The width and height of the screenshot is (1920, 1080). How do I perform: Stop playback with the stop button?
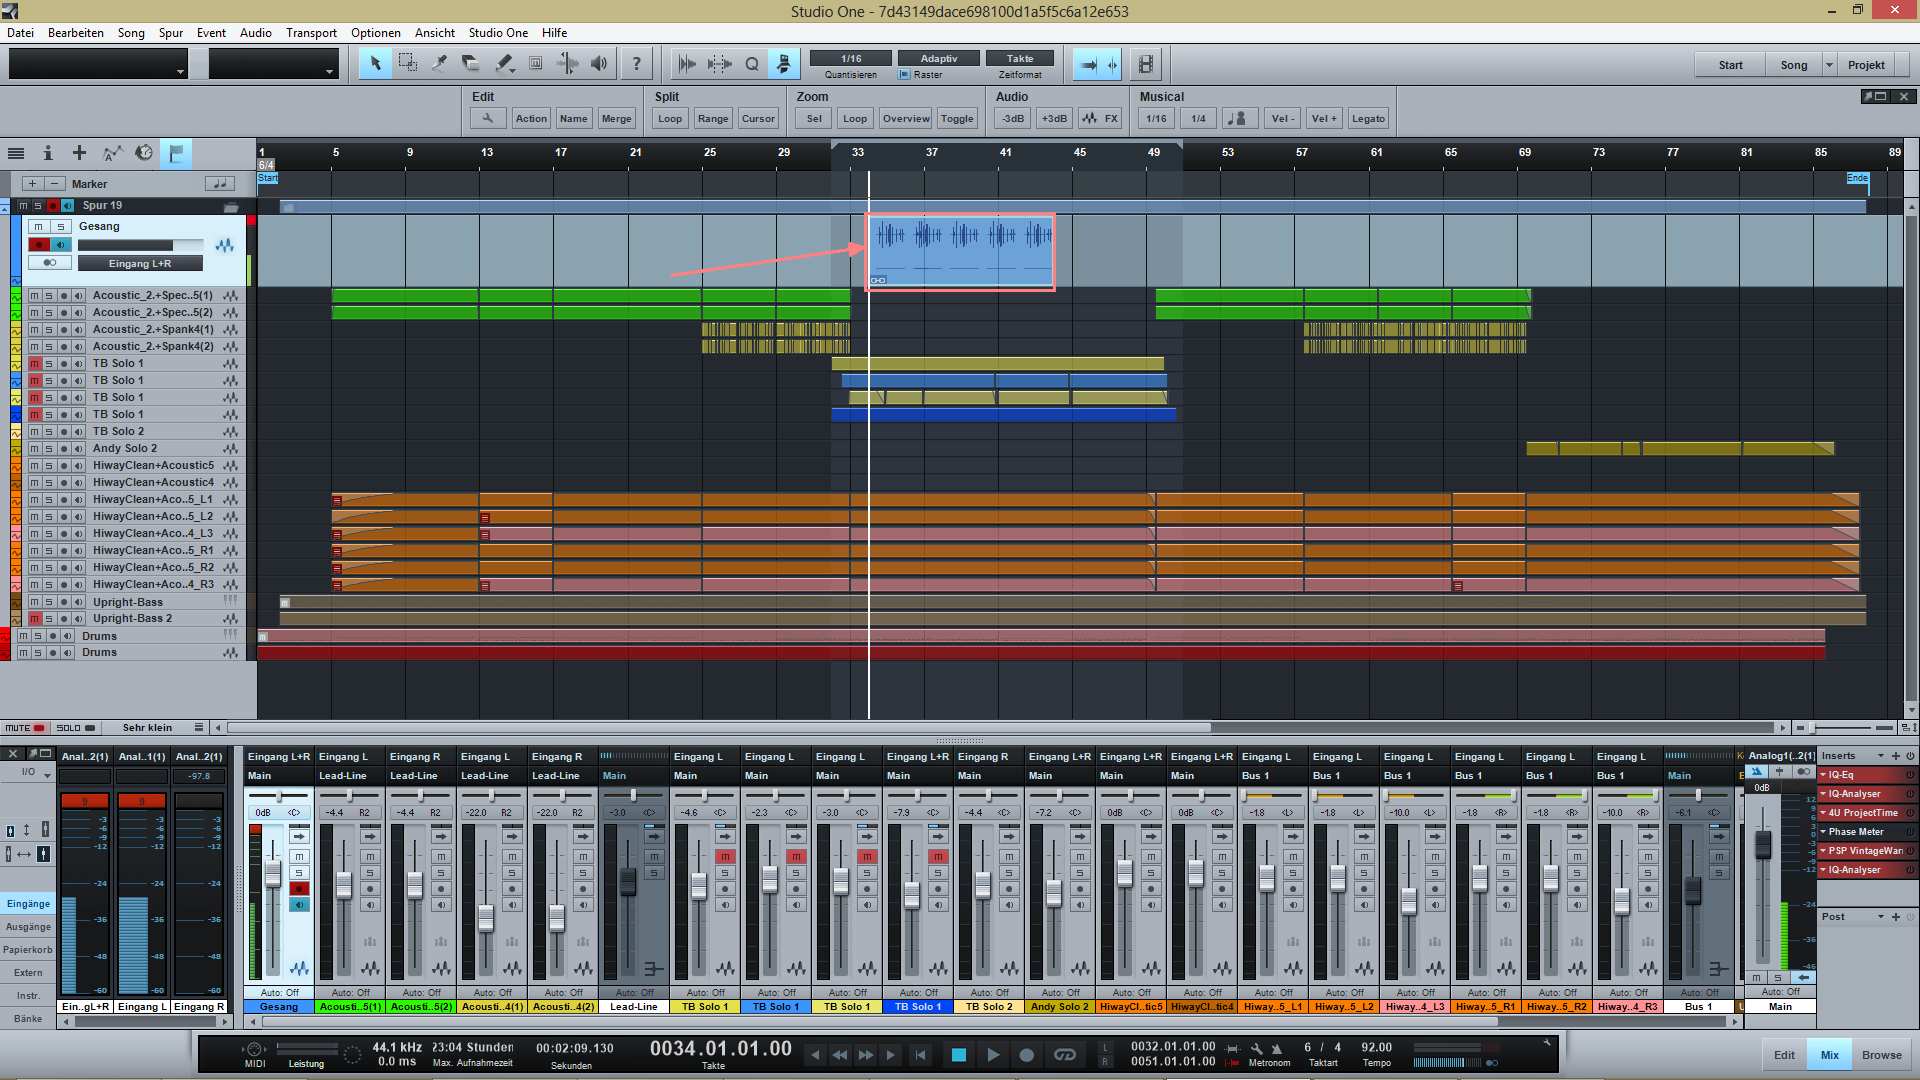click(959, 1055)
